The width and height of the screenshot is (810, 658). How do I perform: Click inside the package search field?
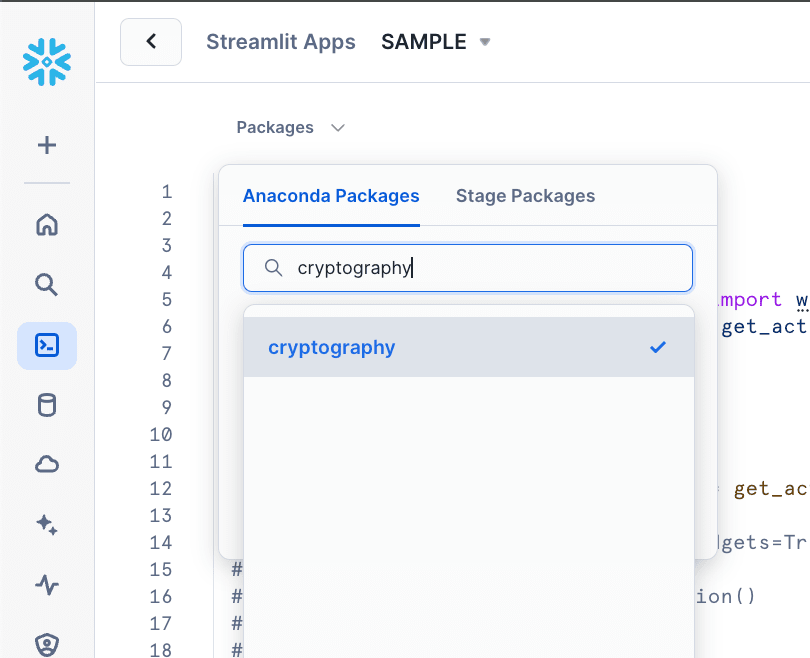pyautogui.click(x=467, y=268)
